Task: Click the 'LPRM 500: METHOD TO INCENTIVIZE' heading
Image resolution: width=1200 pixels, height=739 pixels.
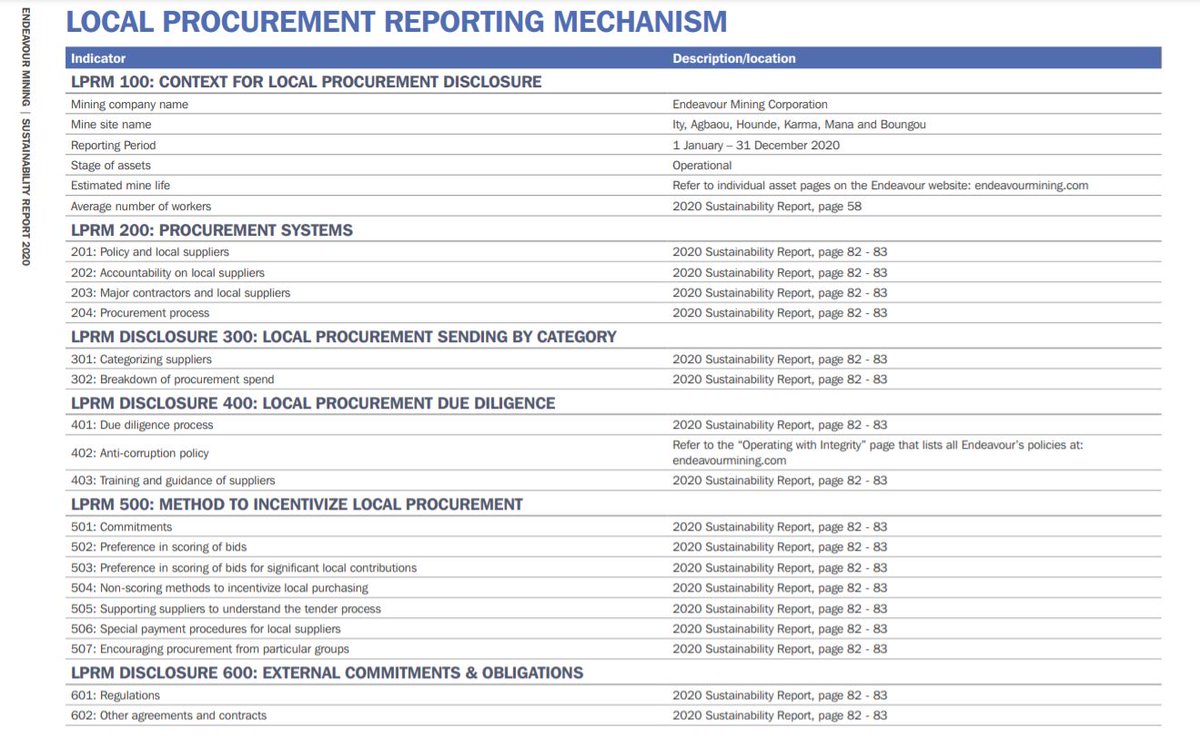Action: [x=297, y=504]
